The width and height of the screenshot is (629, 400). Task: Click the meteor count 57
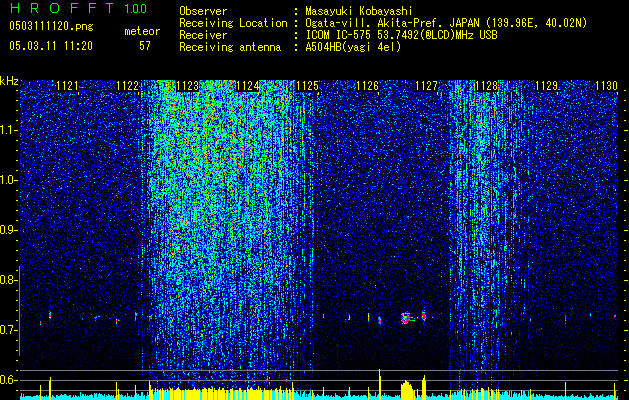pyautogui.click(x=145, y=46)
